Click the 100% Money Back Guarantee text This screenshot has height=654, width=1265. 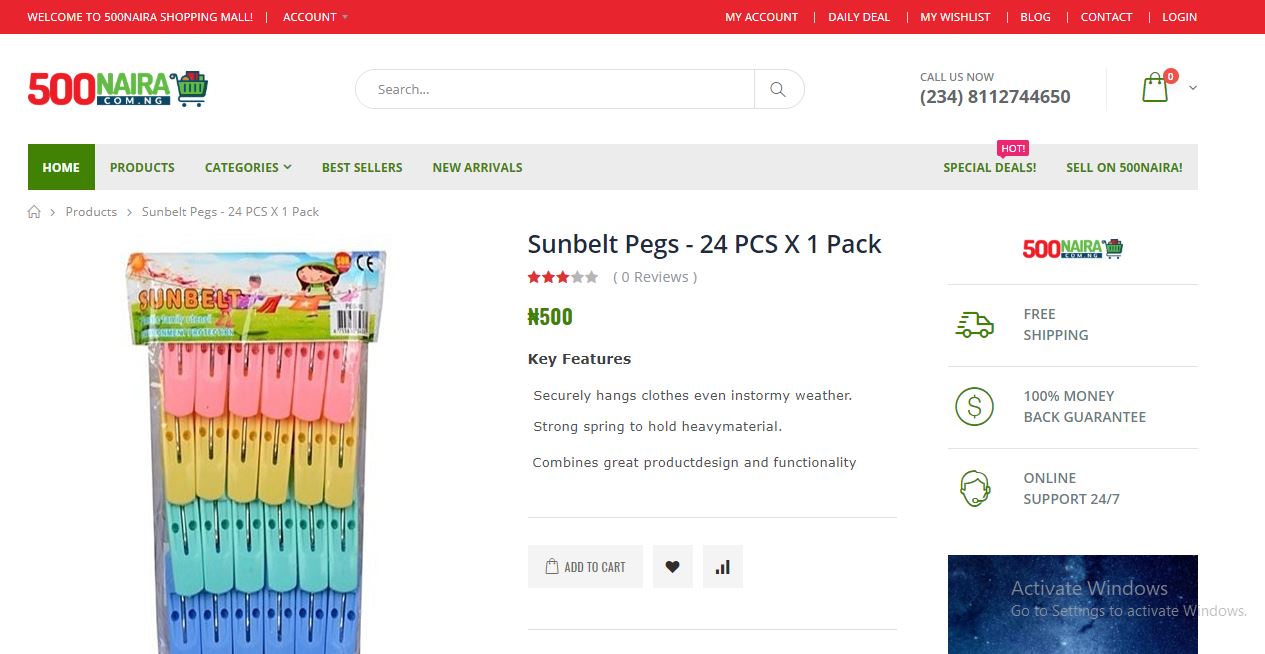(1084, 407)
